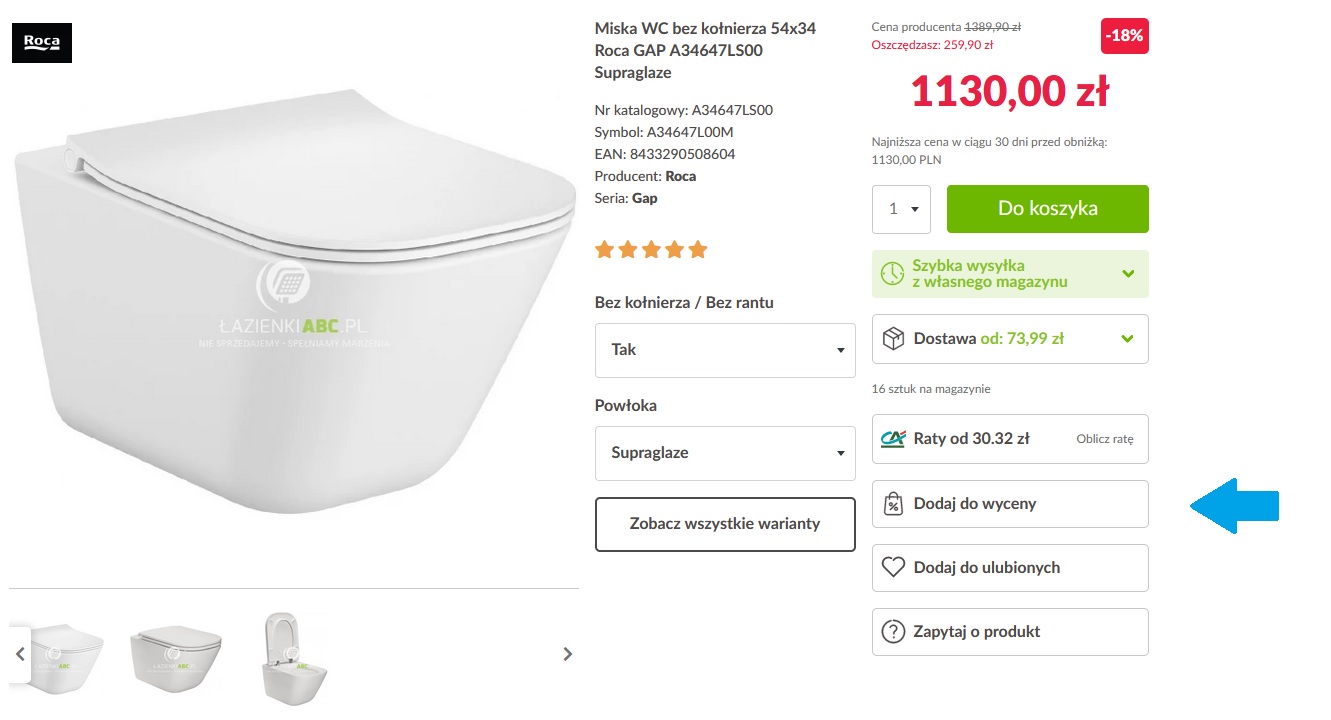Screen dimensions: 1331x720
Task: Click the delivery box icon
Action: pos(893,339)
